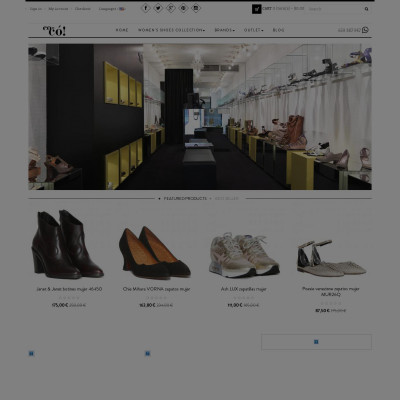Expand the Outlet dropdown menu
The width and height of the screenshot is (400, 400).
point(254,30)
